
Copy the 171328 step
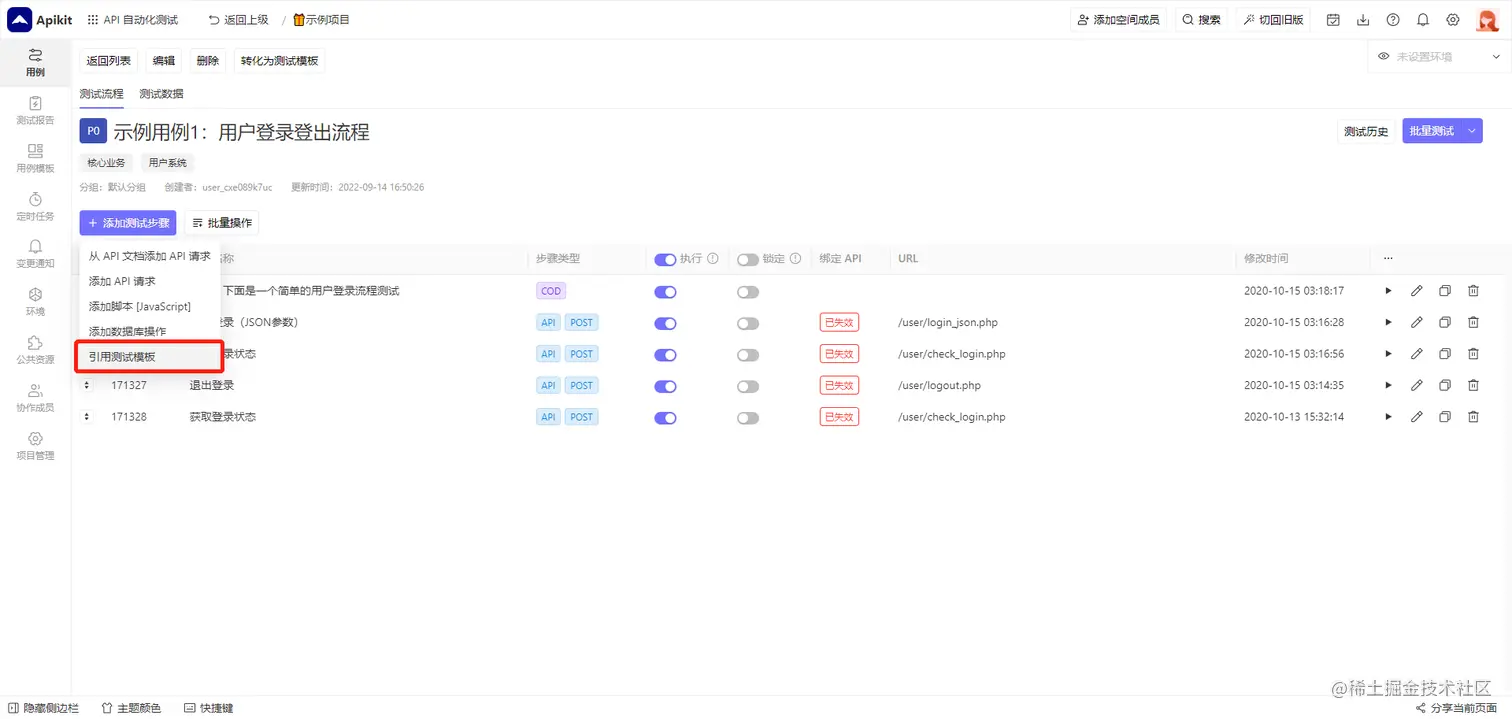click(x=1445, y=417)
